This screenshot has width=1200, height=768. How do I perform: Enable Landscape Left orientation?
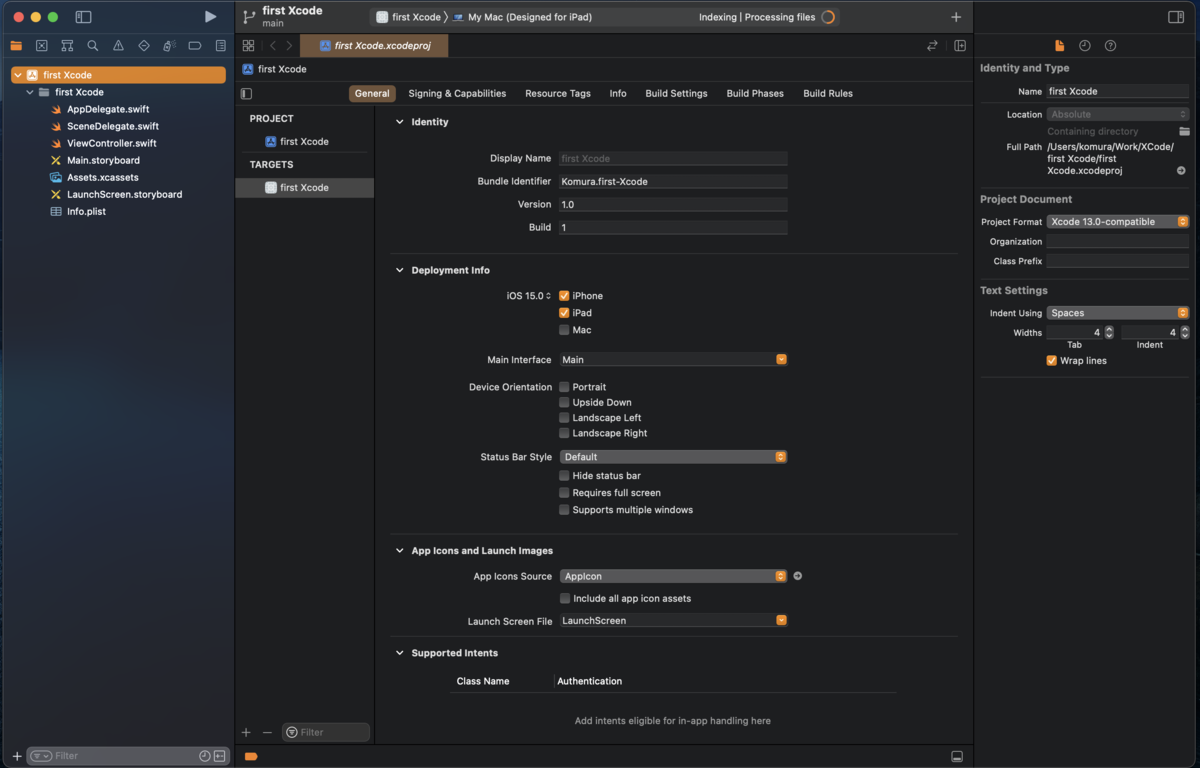pos(564,418)
